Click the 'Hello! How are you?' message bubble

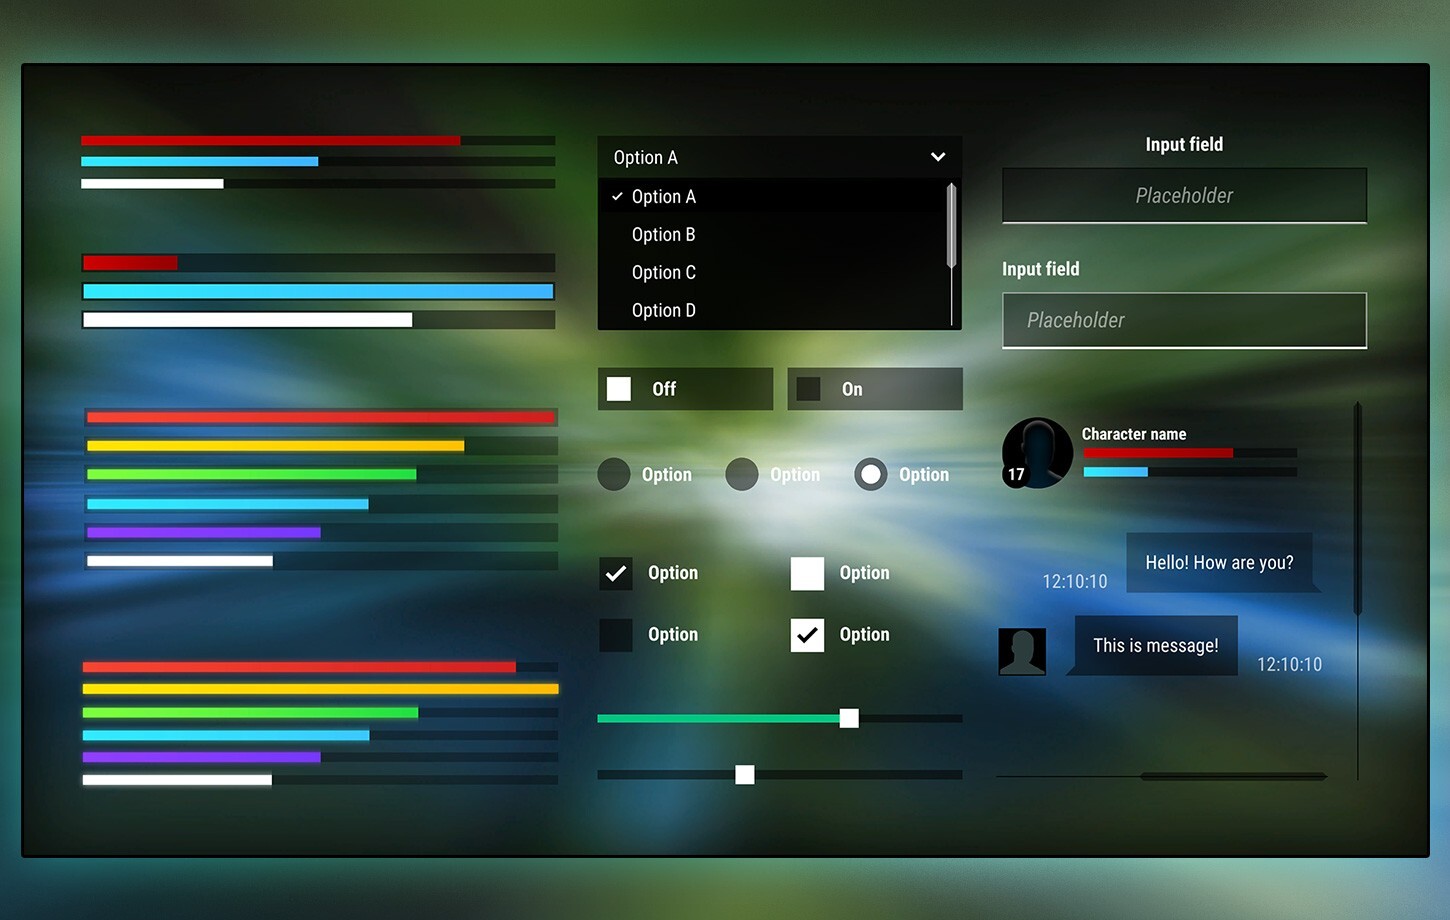pos(1219,562)
